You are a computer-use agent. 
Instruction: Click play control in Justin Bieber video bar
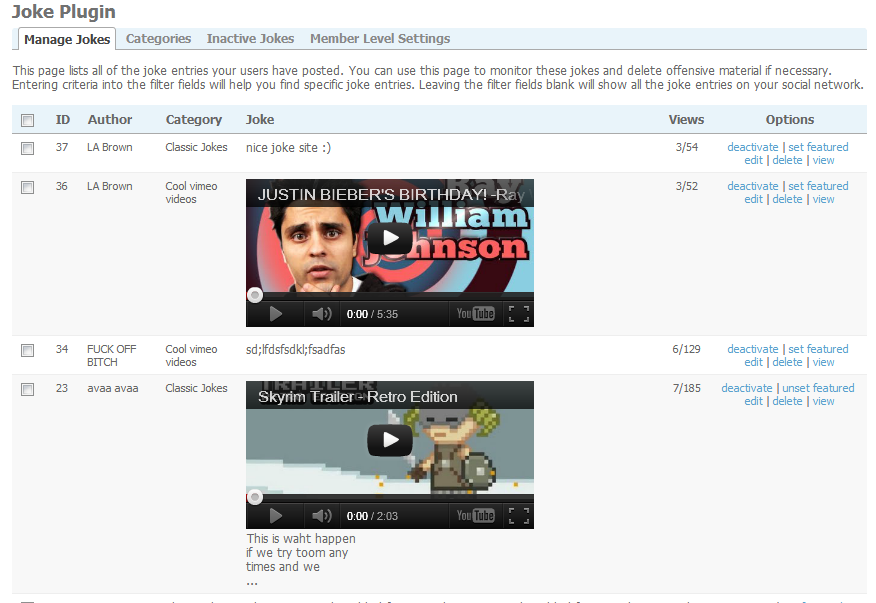275,314
